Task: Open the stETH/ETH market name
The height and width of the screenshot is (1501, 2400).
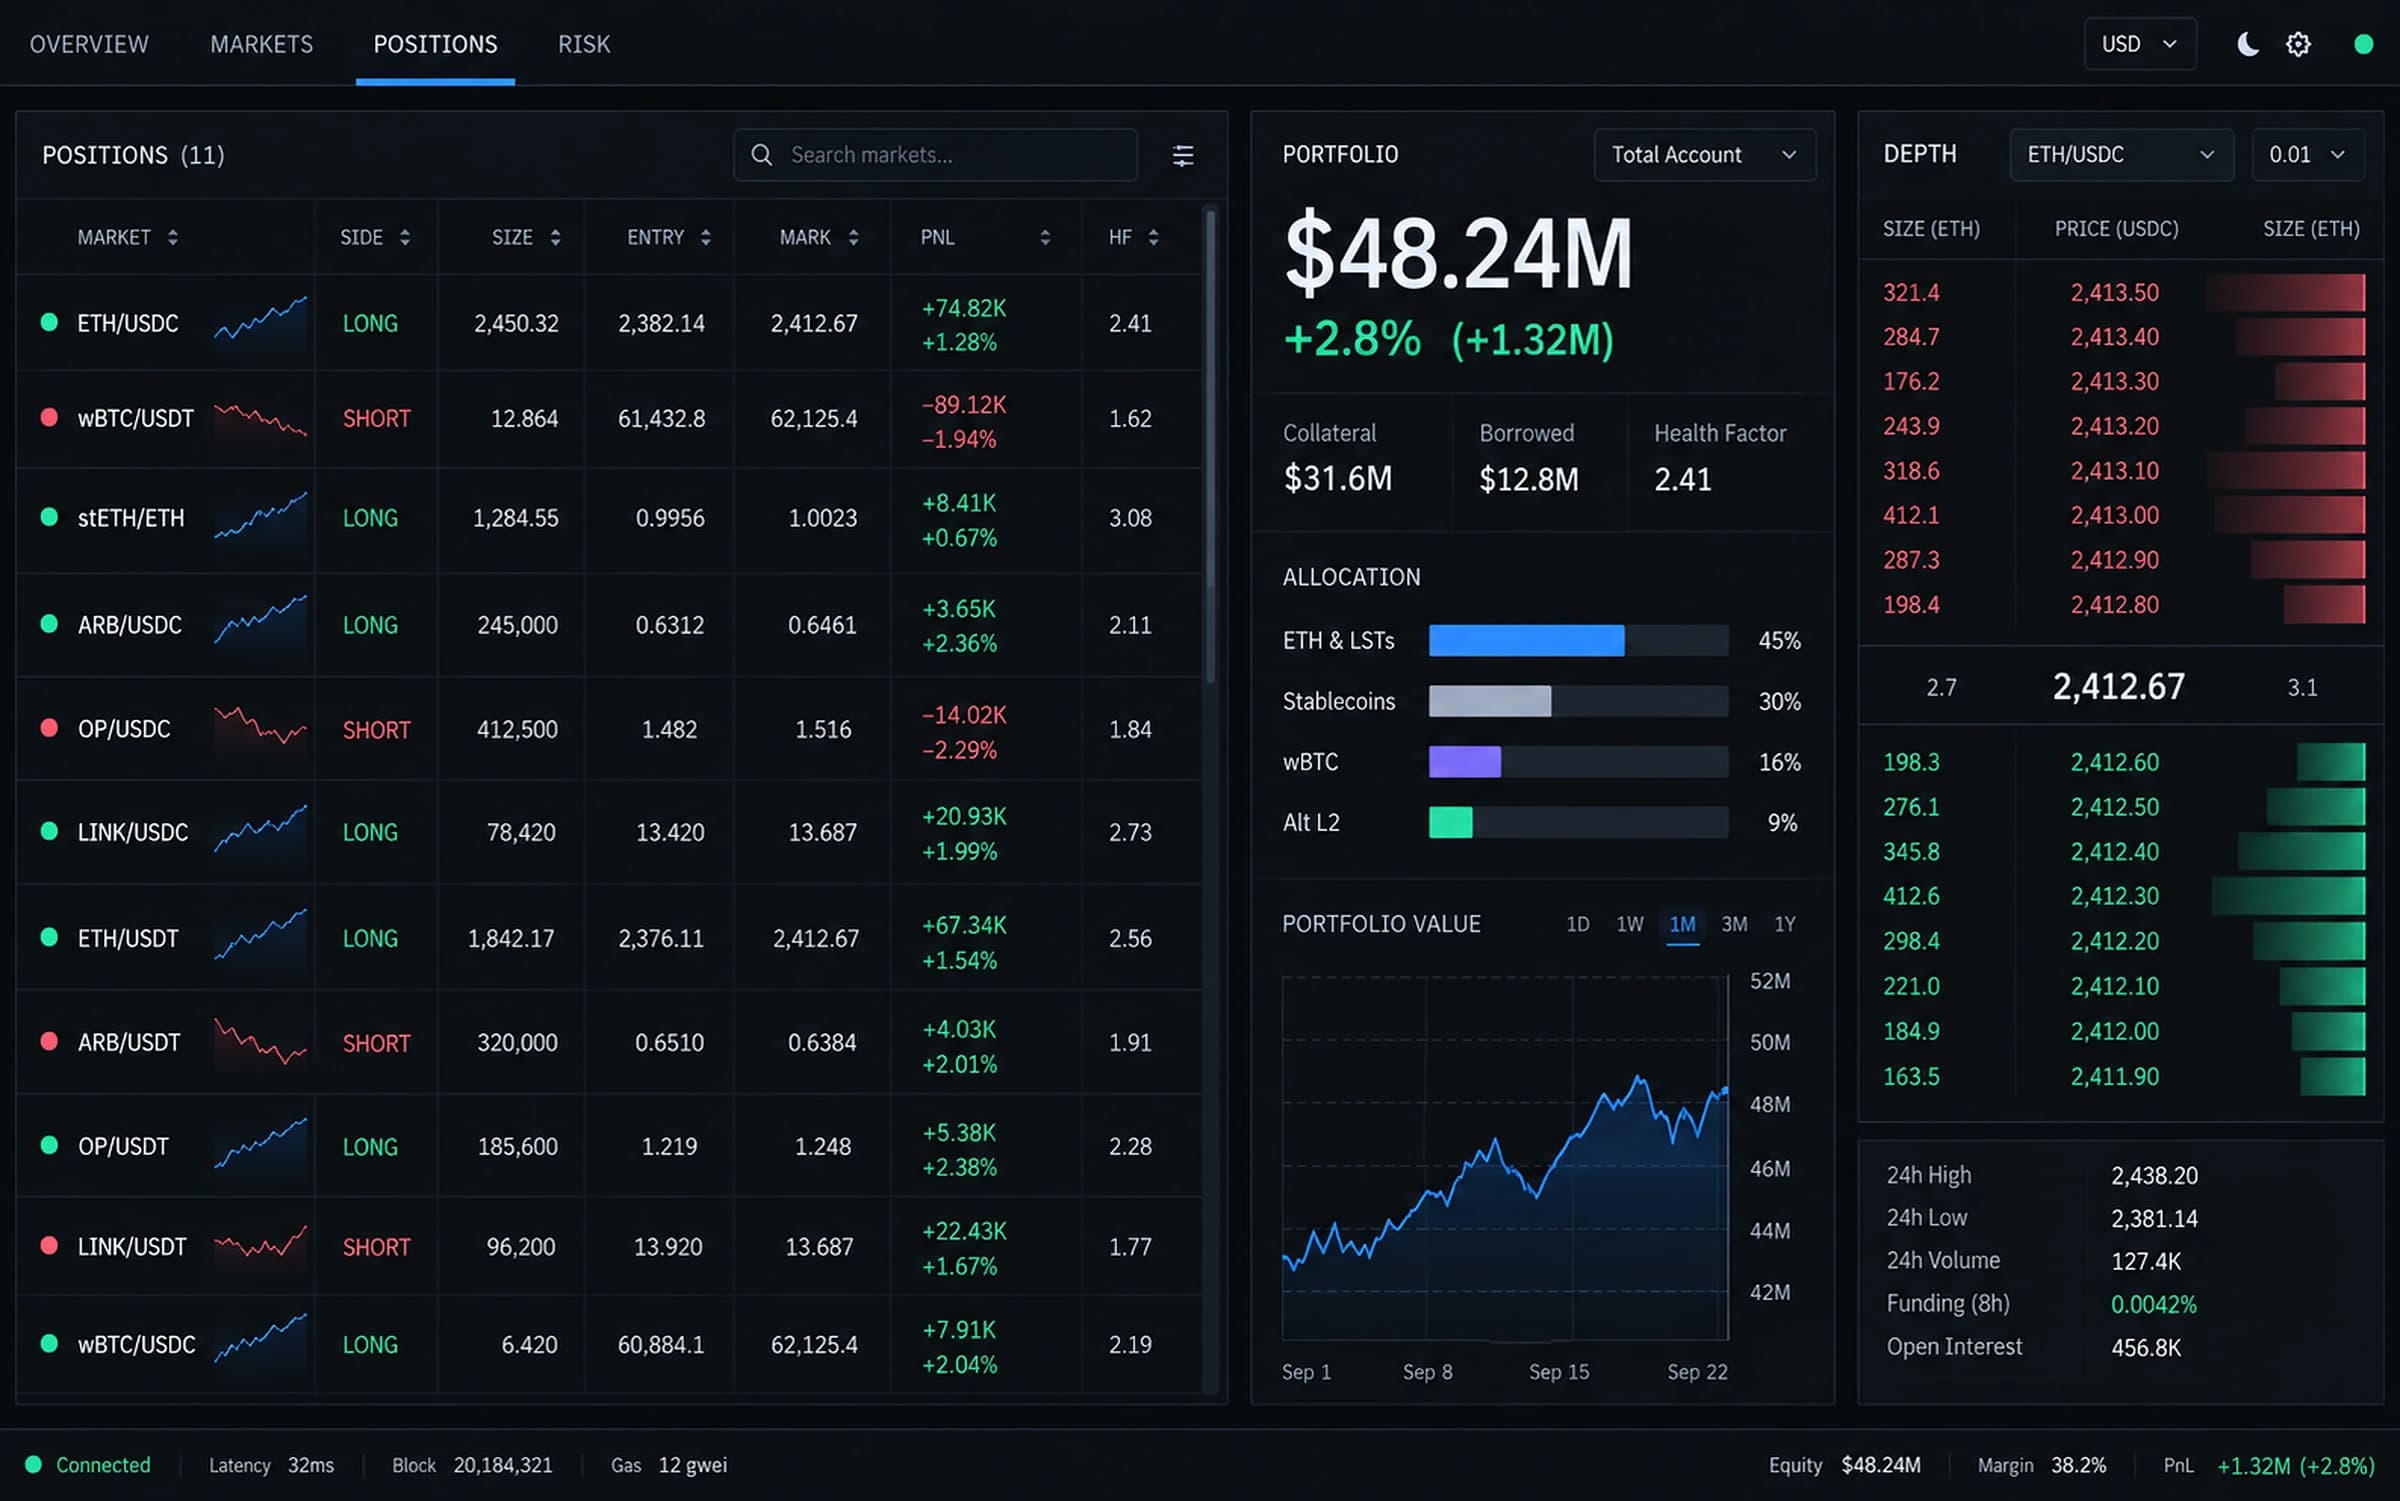Action: (x=131, y=518)
